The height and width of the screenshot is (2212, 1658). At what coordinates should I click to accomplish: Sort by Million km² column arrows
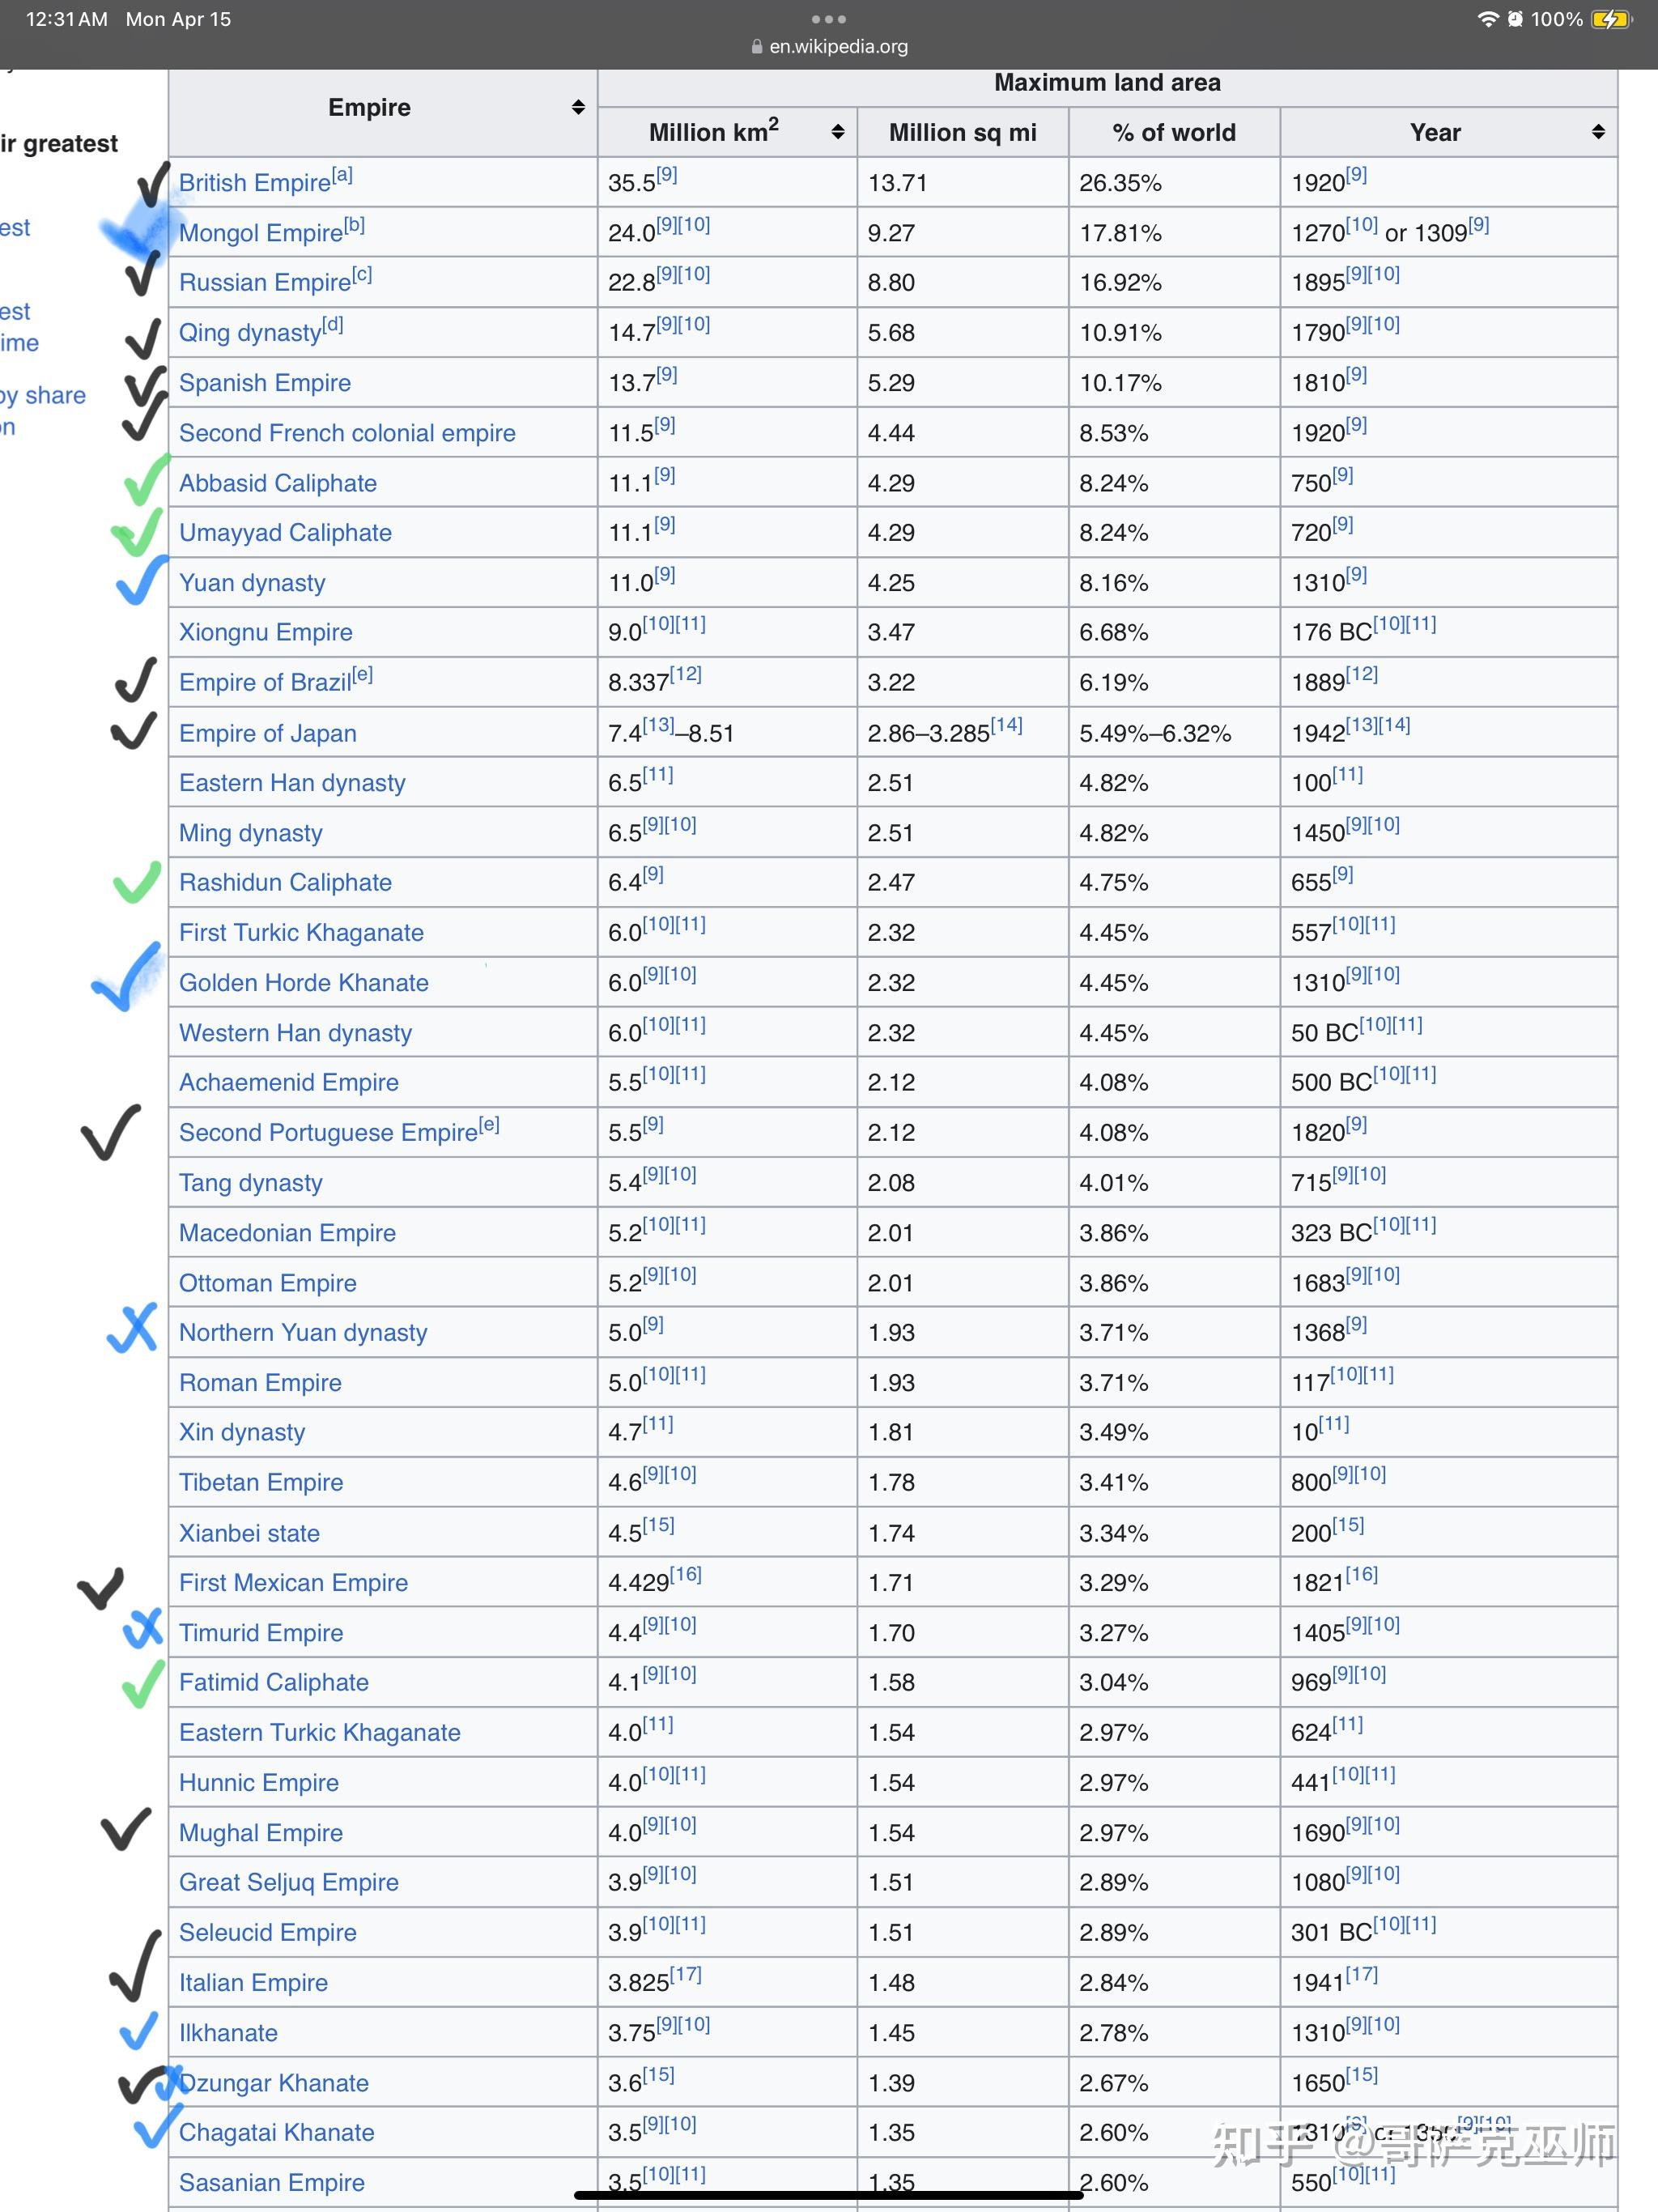click(838, 132)
